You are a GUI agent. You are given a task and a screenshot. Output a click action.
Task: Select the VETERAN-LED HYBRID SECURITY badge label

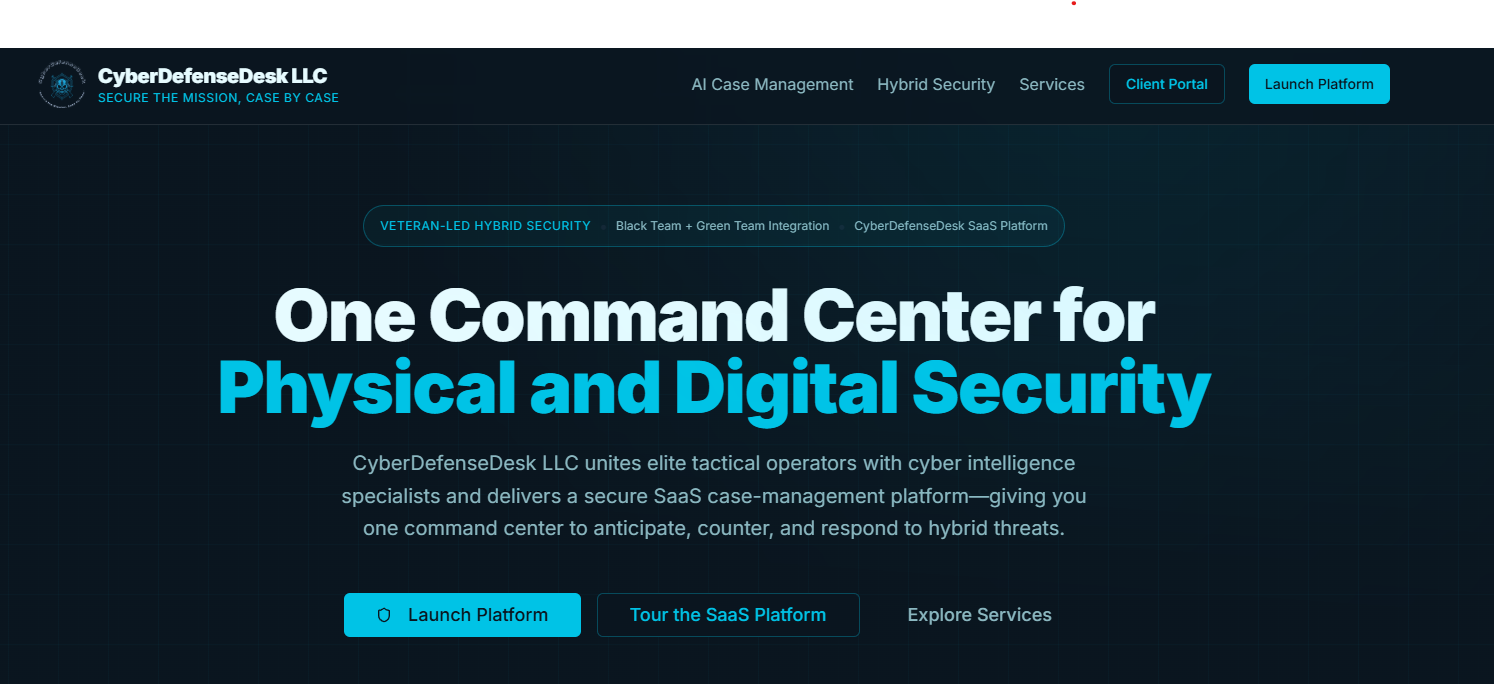coord(485,226)
